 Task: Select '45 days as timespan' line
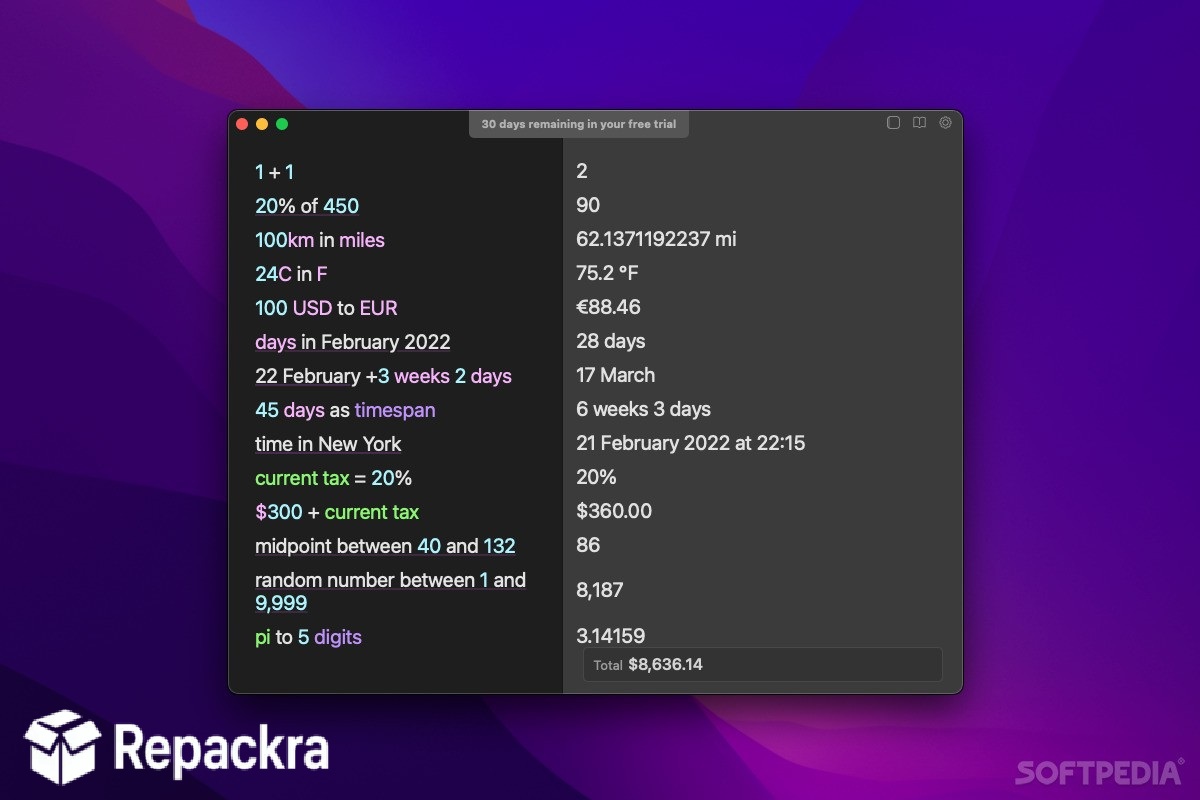[x=345, y=410]
